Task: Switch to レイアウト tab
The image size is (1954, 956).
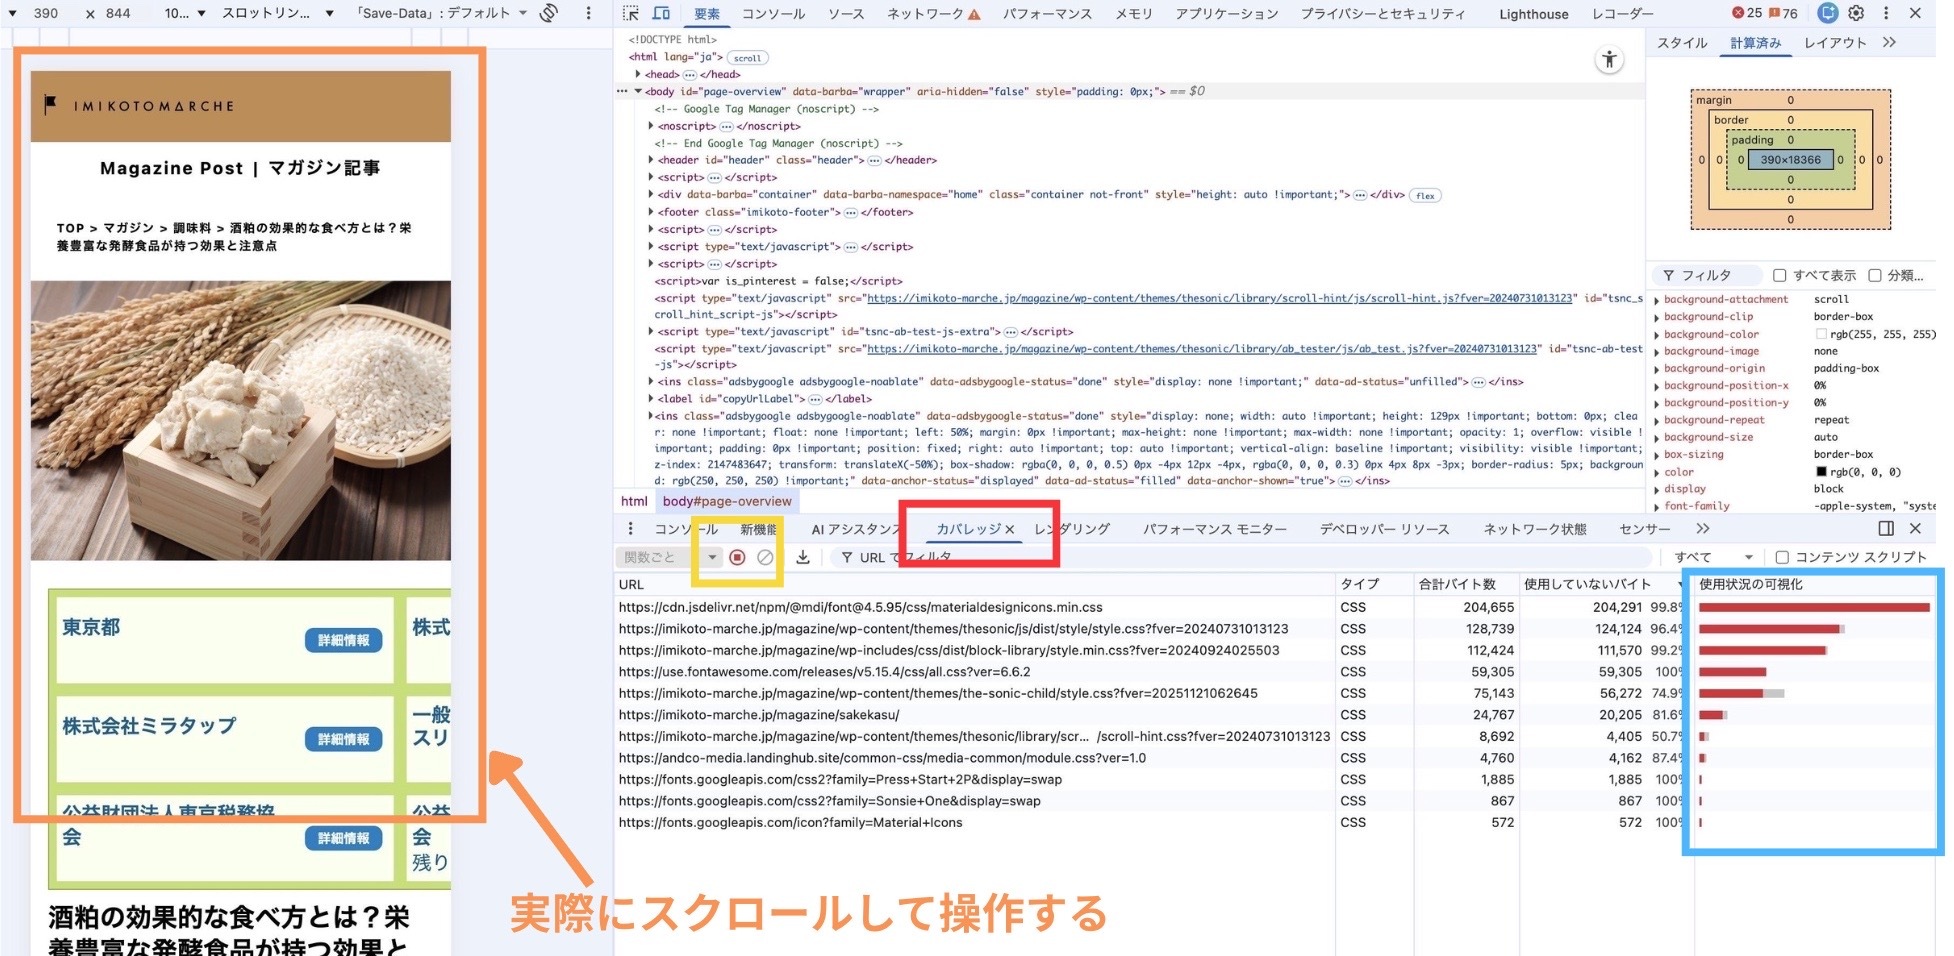Action: (x=1835, y=42)
